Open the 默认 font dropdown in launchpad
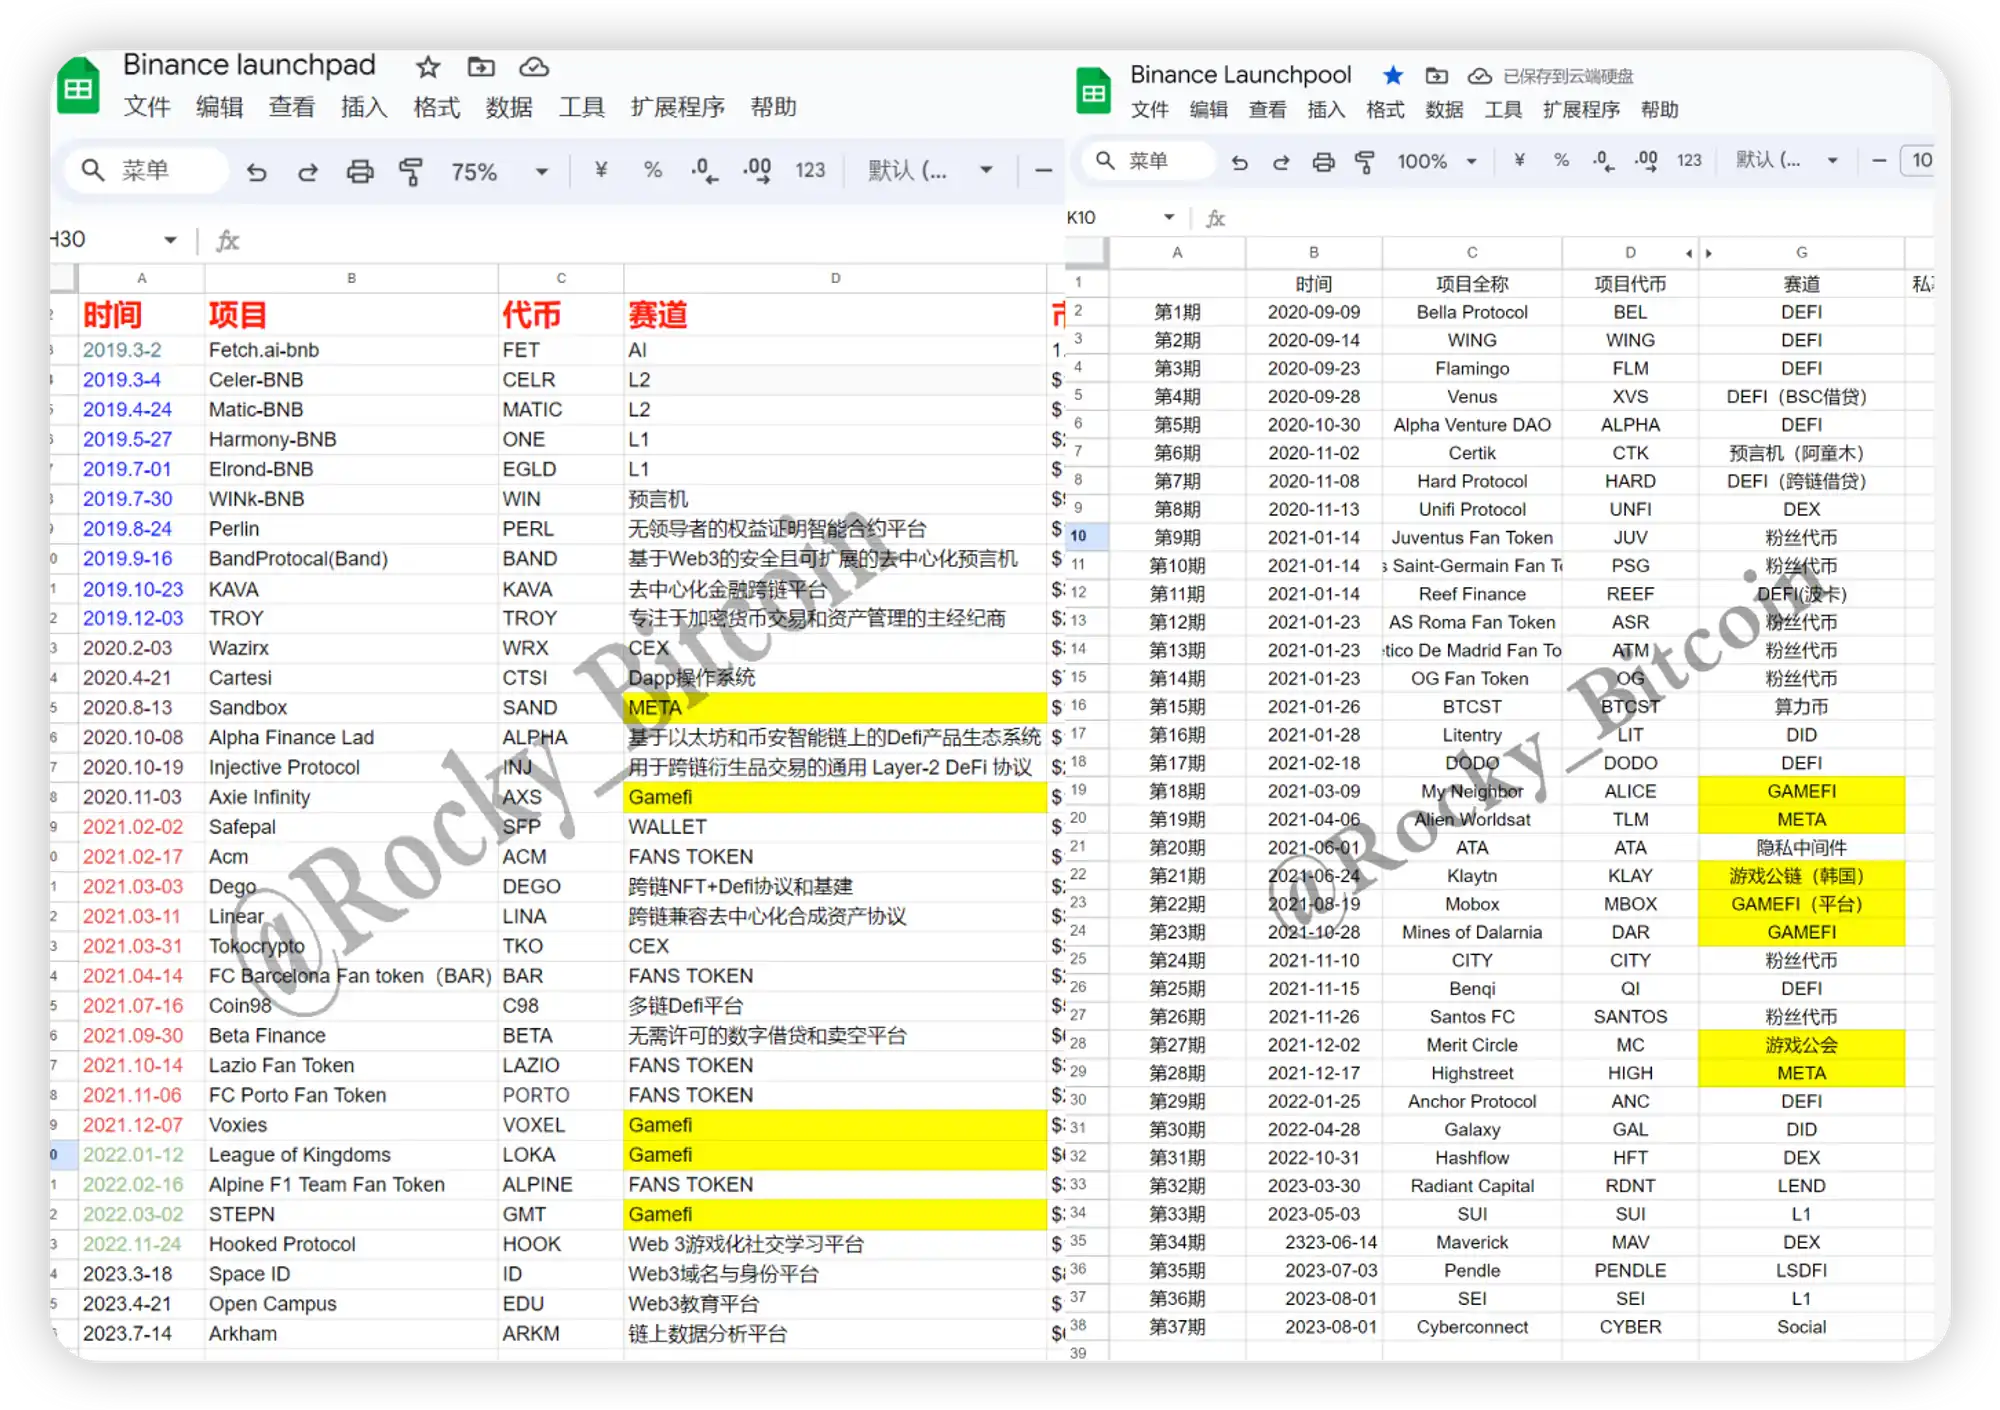This screenshot has width=2000, height=1410. [930, 170]
